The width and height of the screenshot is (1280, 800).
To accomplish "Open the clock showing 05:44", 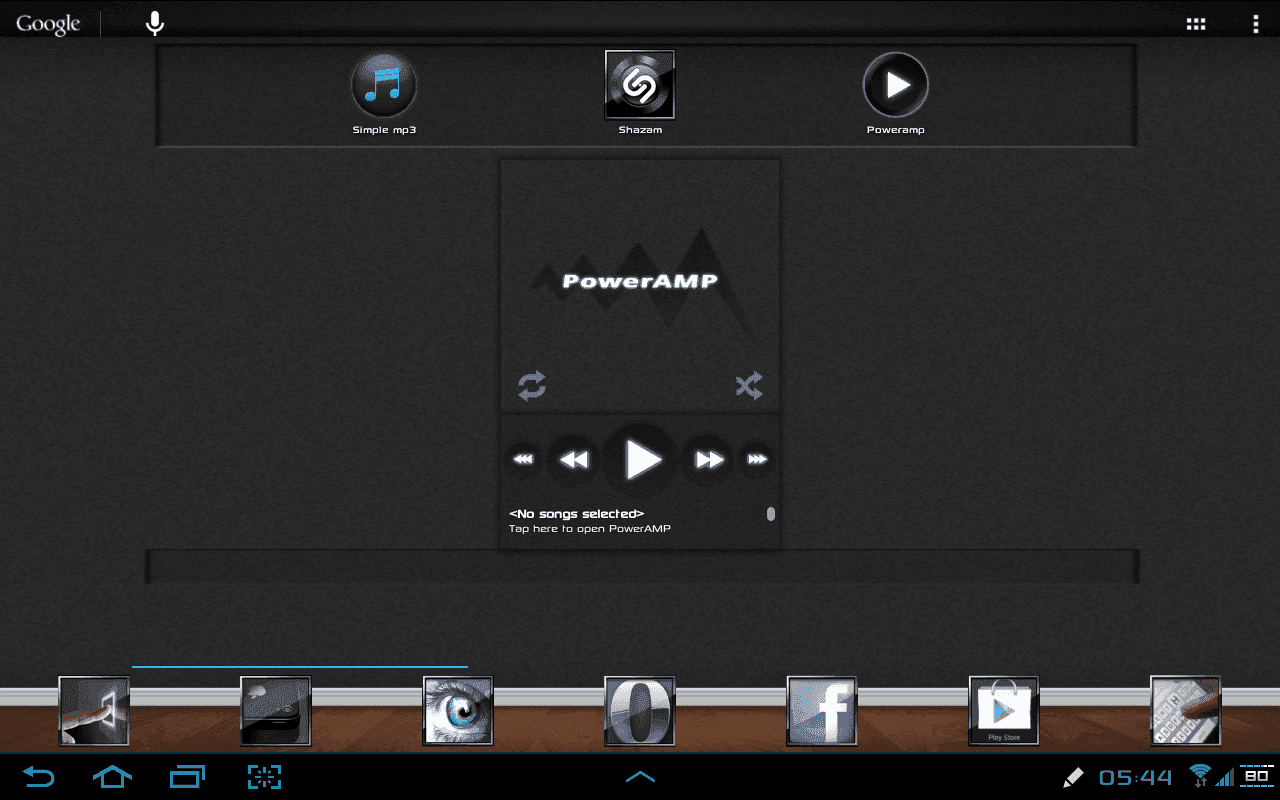I will click(x=1136, y=777).
